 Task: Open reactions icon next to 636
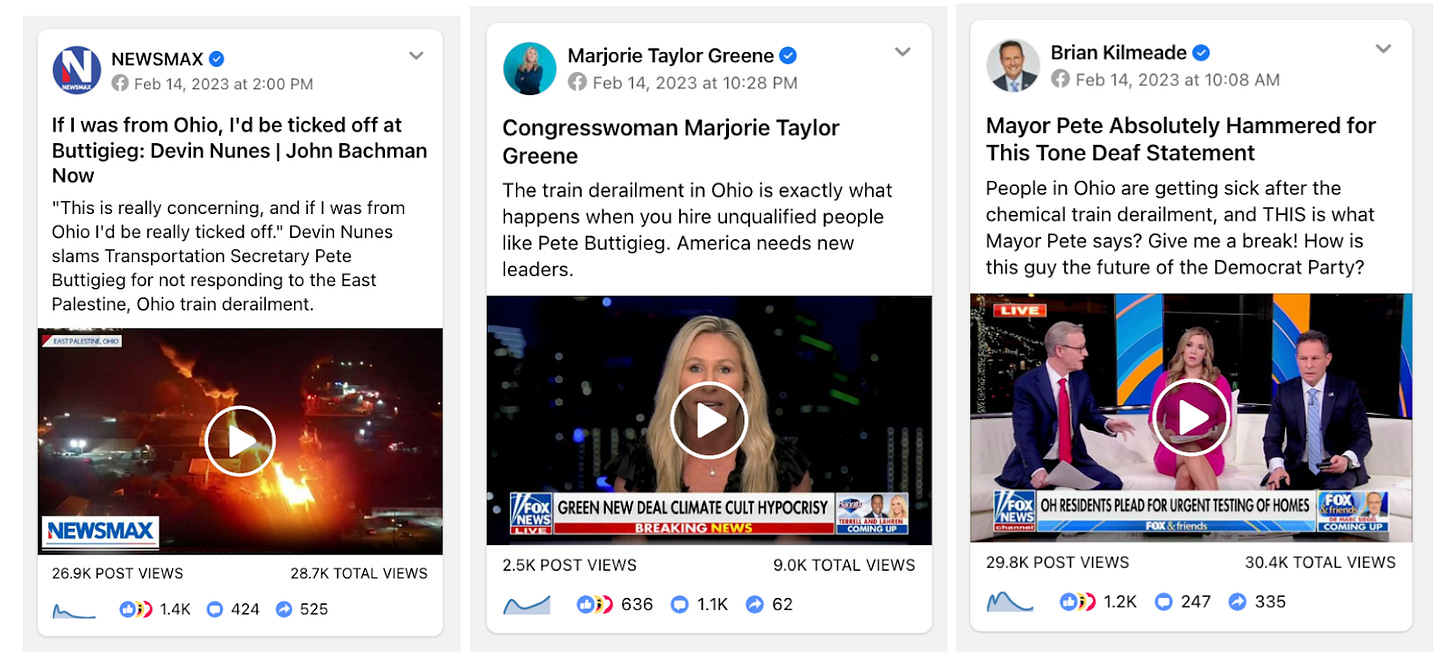pyautogui.click(x=595, y=604)
